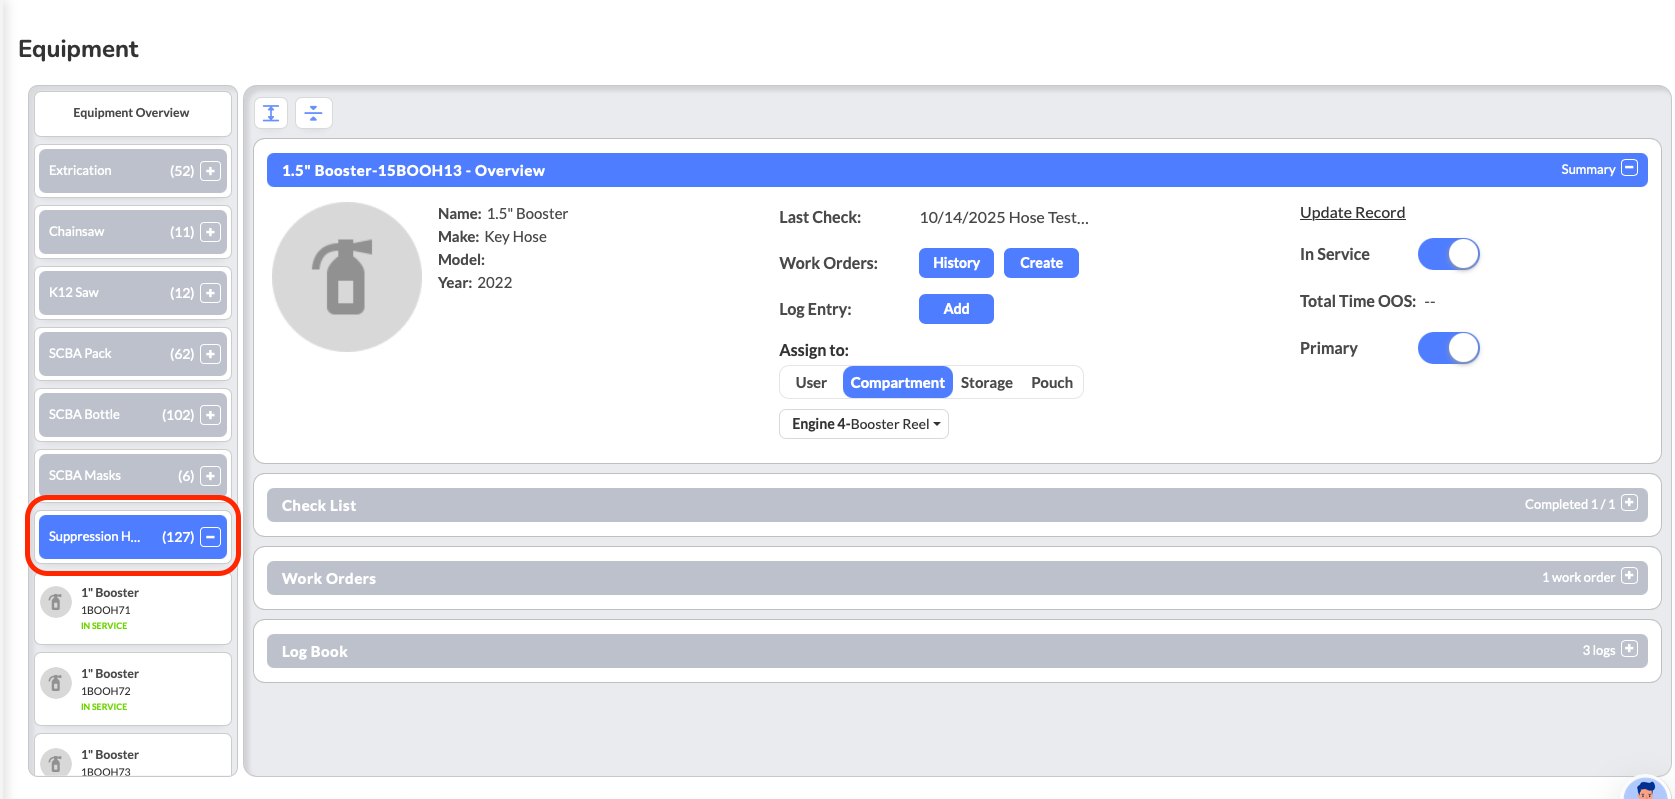Select Storage assignment option
This screenshot has height=799, width=1675.
pos(986,383)
